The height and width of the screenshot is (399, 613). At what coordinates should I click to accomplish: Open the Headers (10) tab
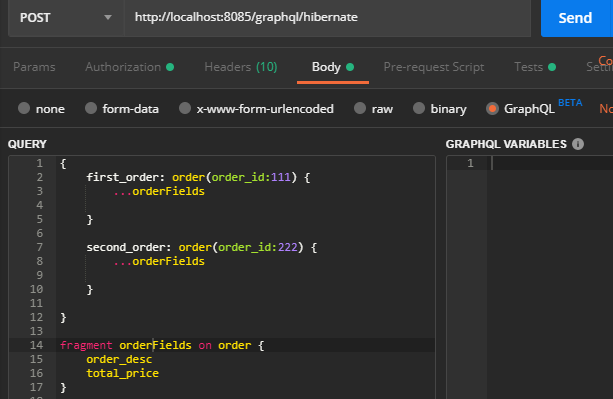[x=240, y=67]
